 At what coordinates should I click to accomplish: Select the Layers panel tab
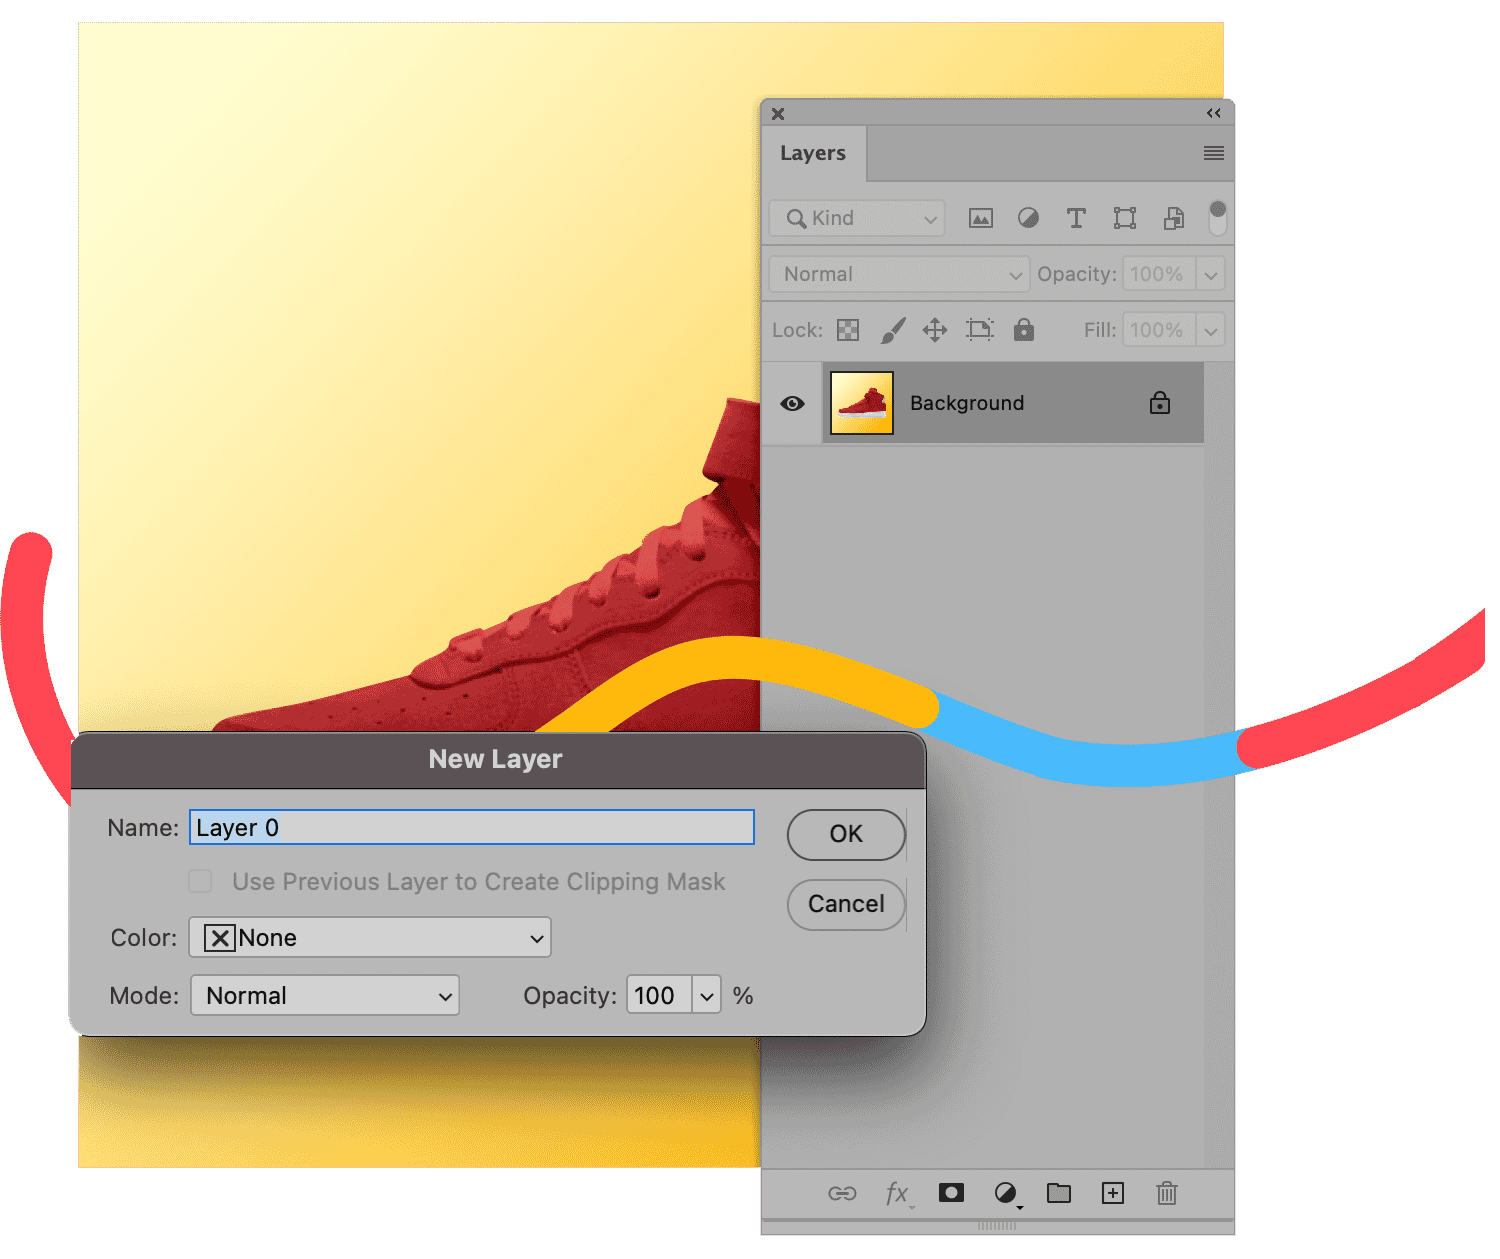[x=813, y=153]
